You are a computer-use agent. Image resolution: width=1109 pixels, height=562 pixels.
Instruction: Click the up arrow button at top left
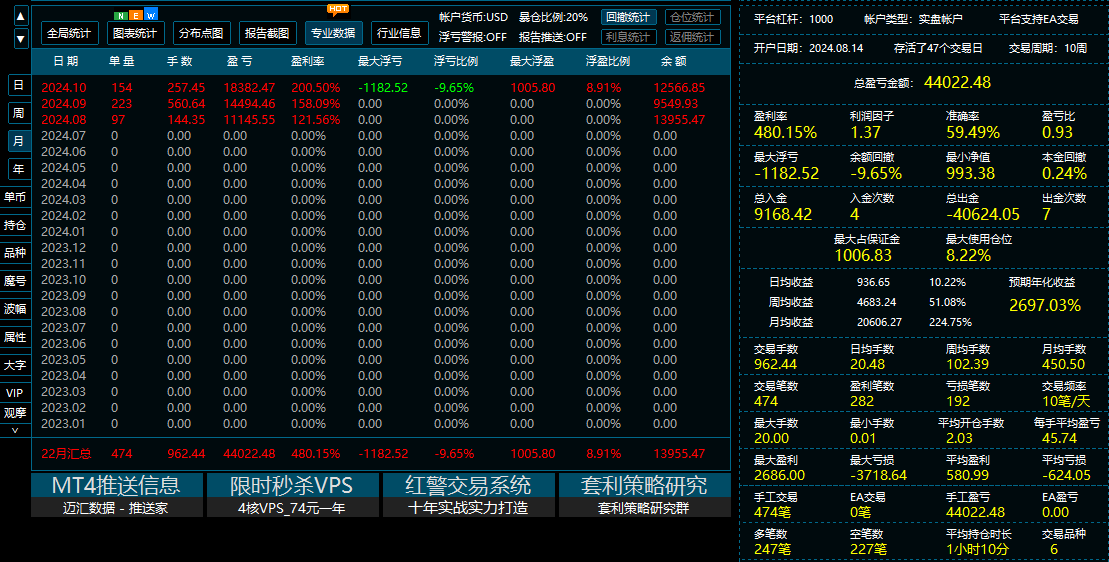tap(21, 16)
